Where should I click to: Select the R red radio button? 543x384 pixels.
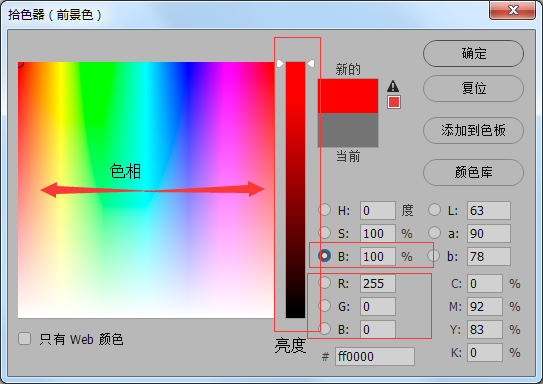(x=324, y=283)
